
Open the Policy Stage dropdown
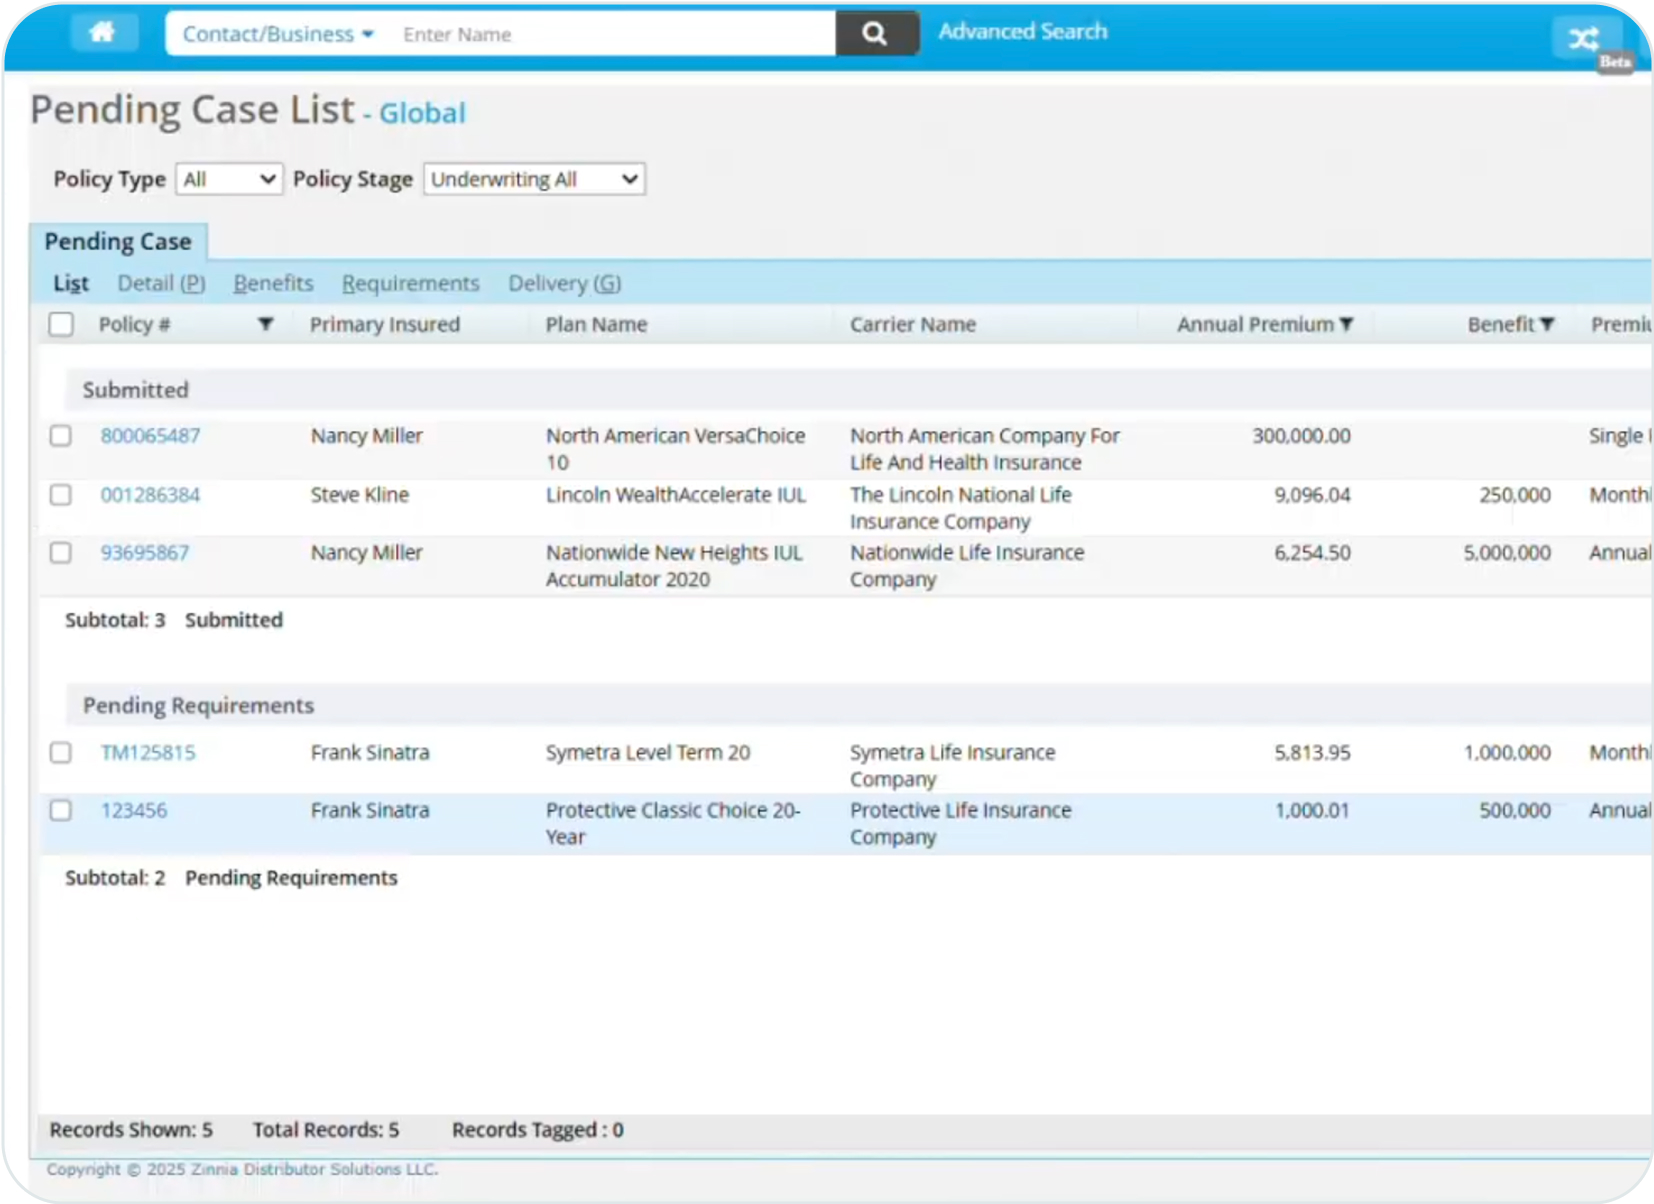534,179
